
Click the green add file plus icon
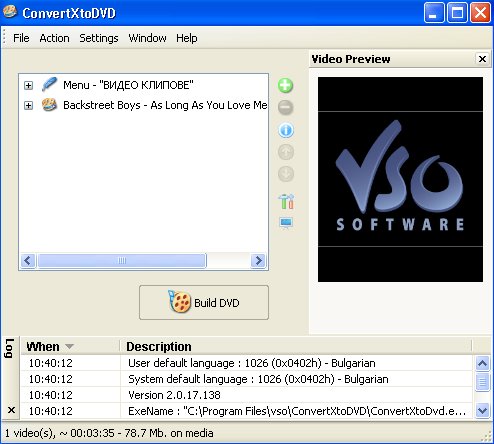[286, 86]
